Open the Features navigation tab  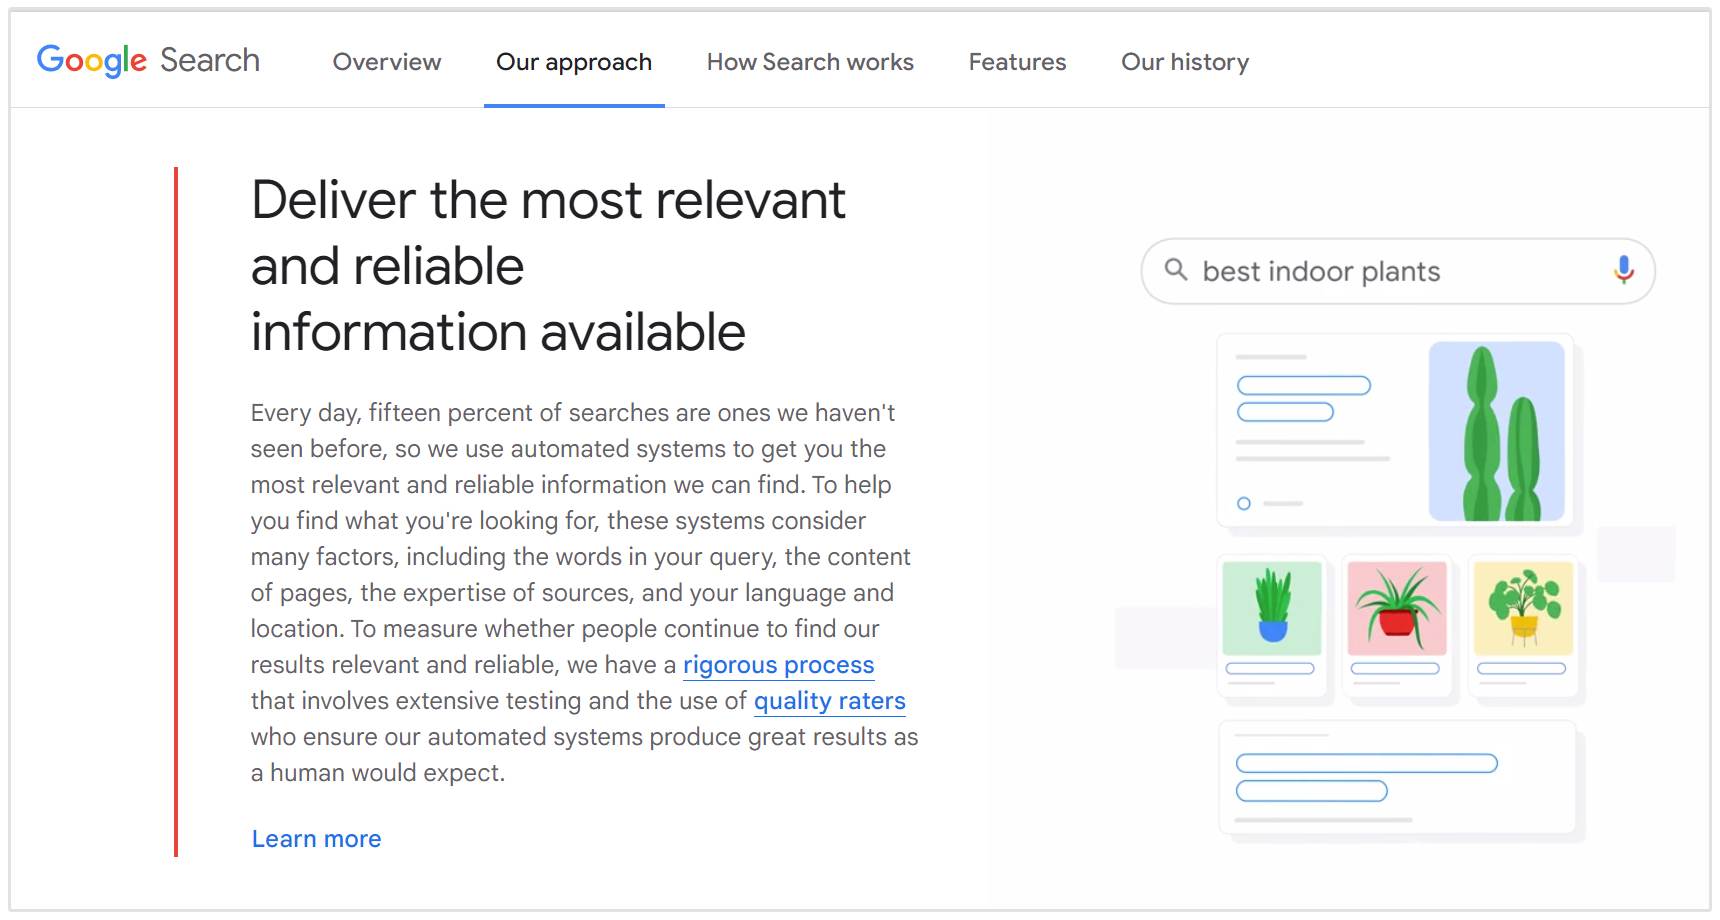pos(1017,62)
